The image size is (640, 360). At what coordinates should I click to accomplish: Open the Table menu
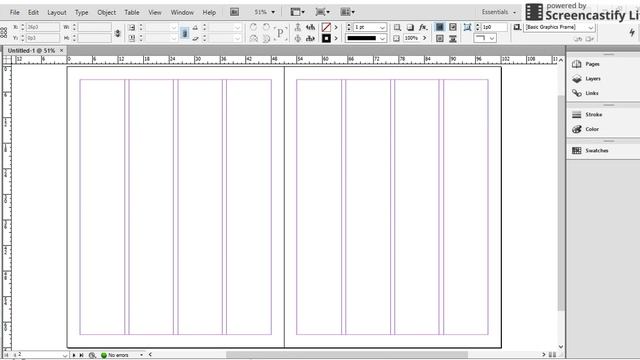pos(132,12)
